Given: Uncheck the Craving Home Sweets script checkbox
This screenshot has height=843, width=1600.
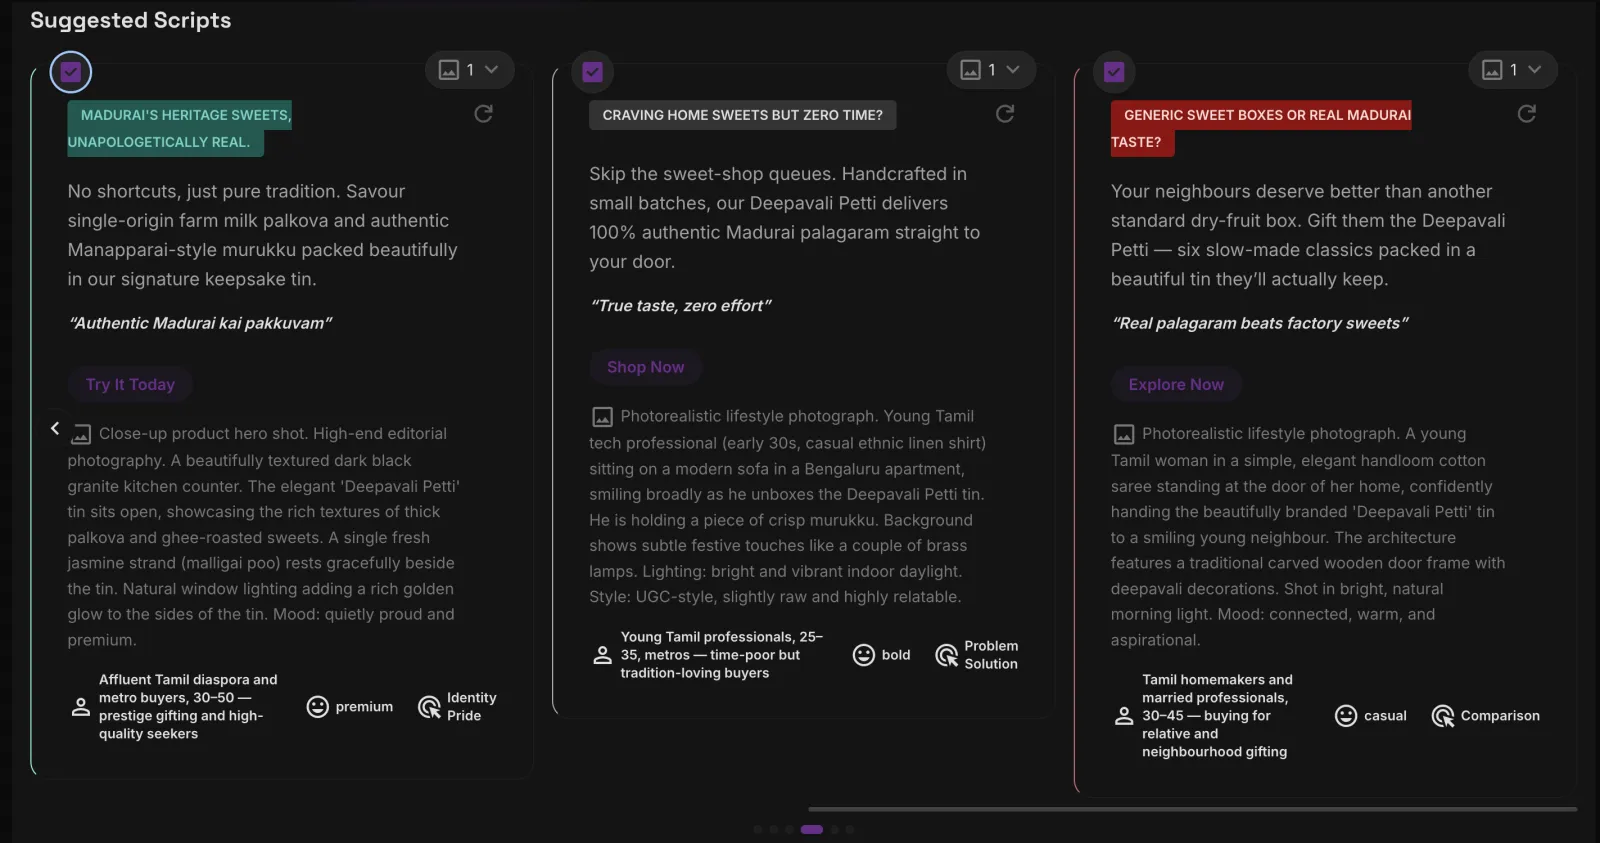Looking at the screenshot, I should tap(592, 72).
